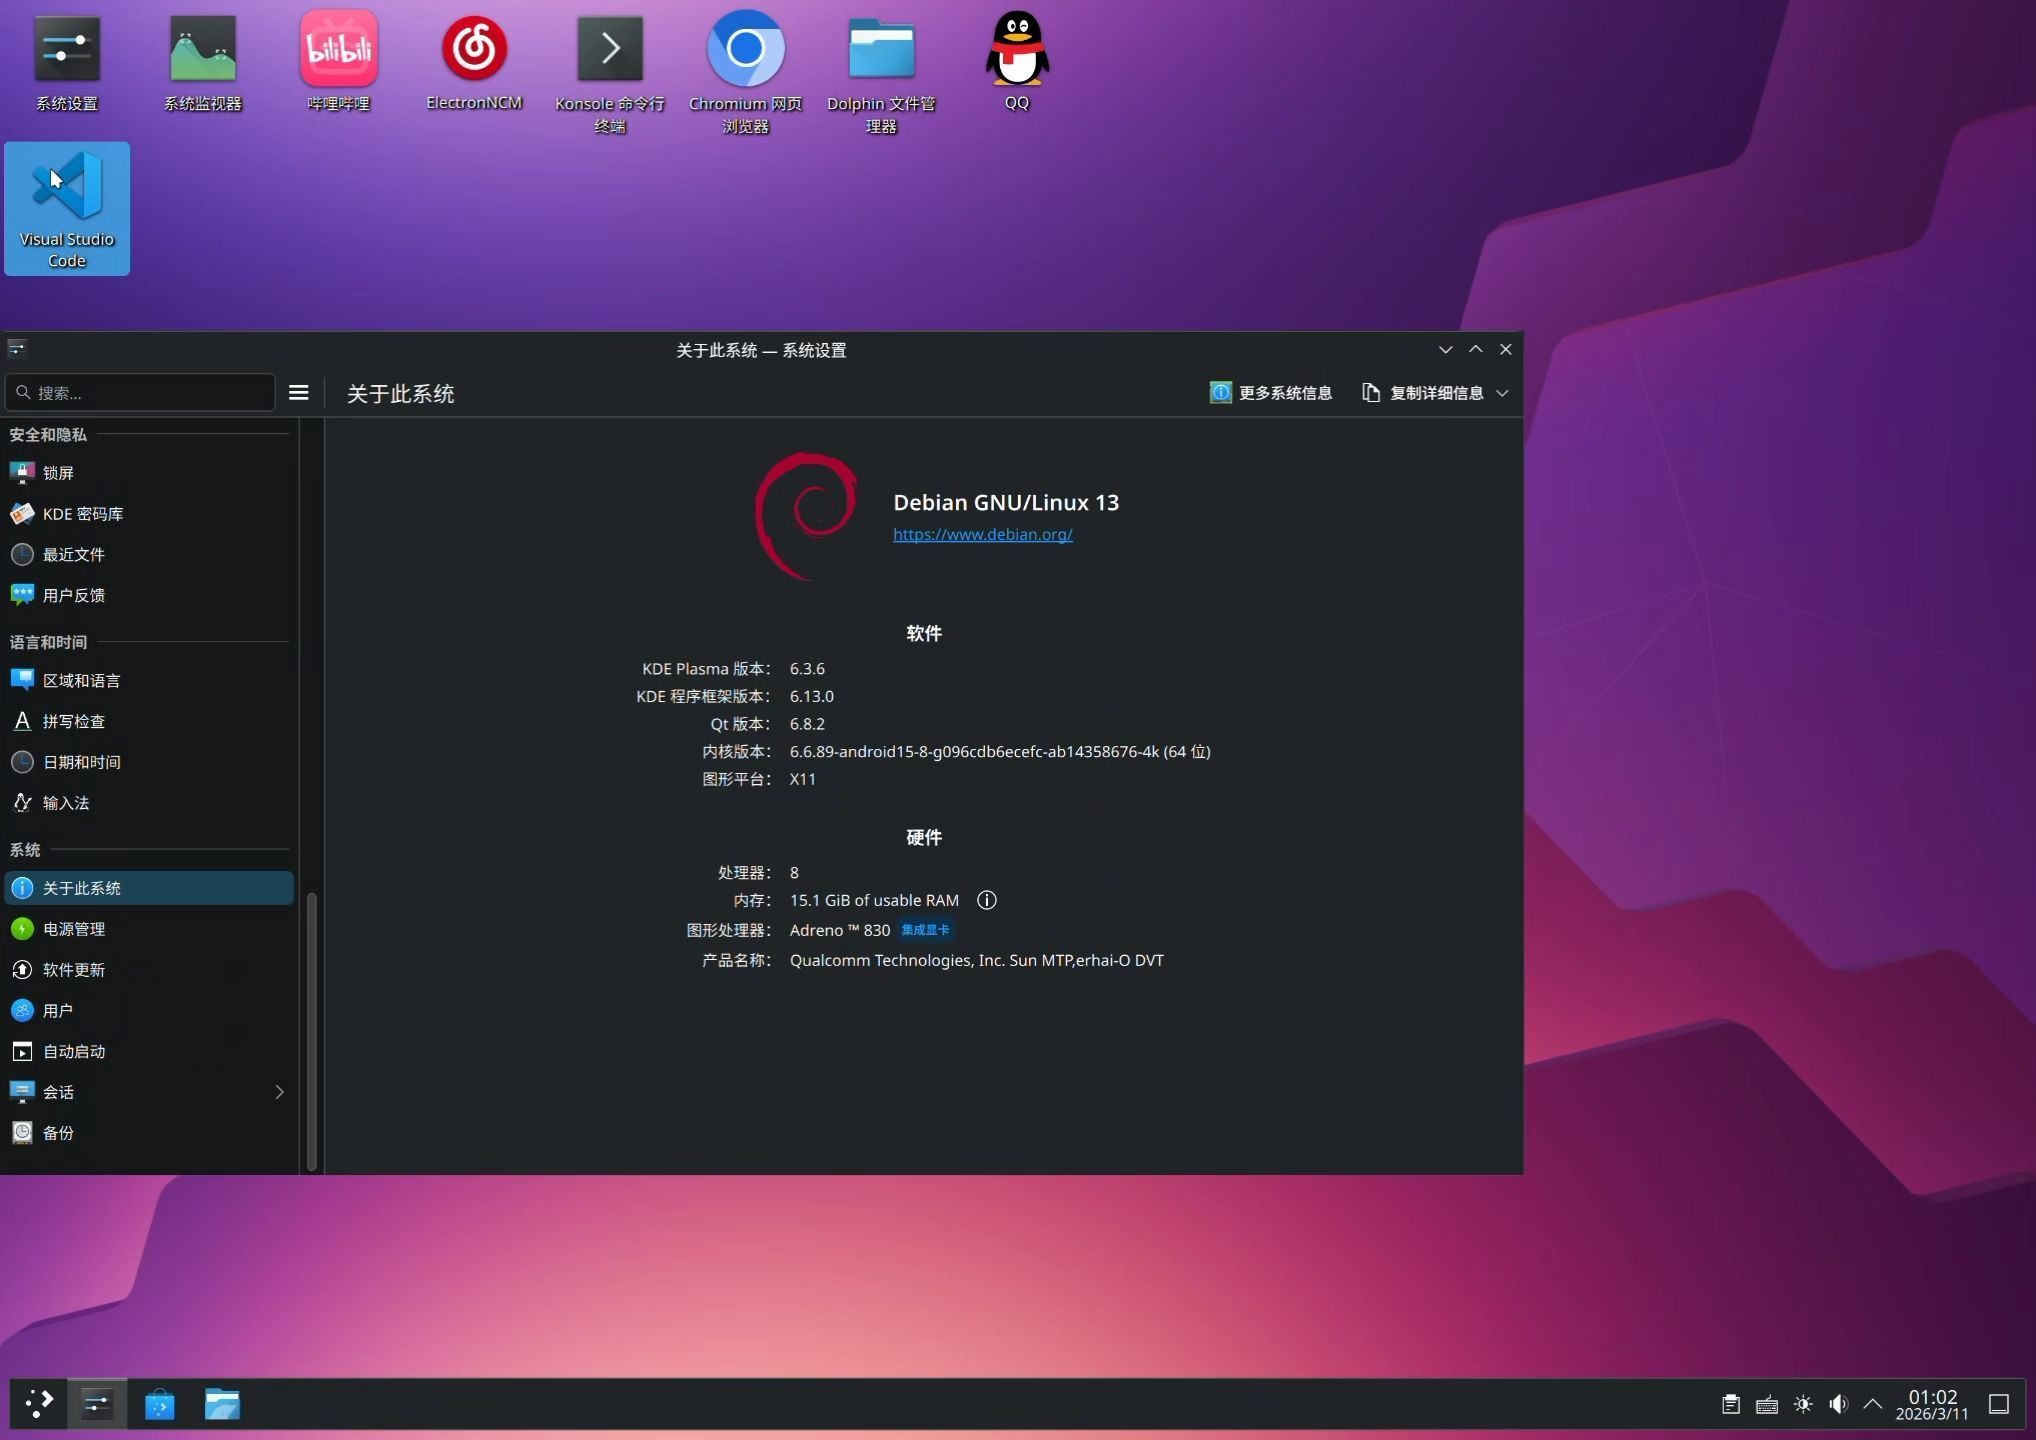Screen dimensions: 2036x1440
Task: Click the 图形平台 value X11
Action: 802,779
